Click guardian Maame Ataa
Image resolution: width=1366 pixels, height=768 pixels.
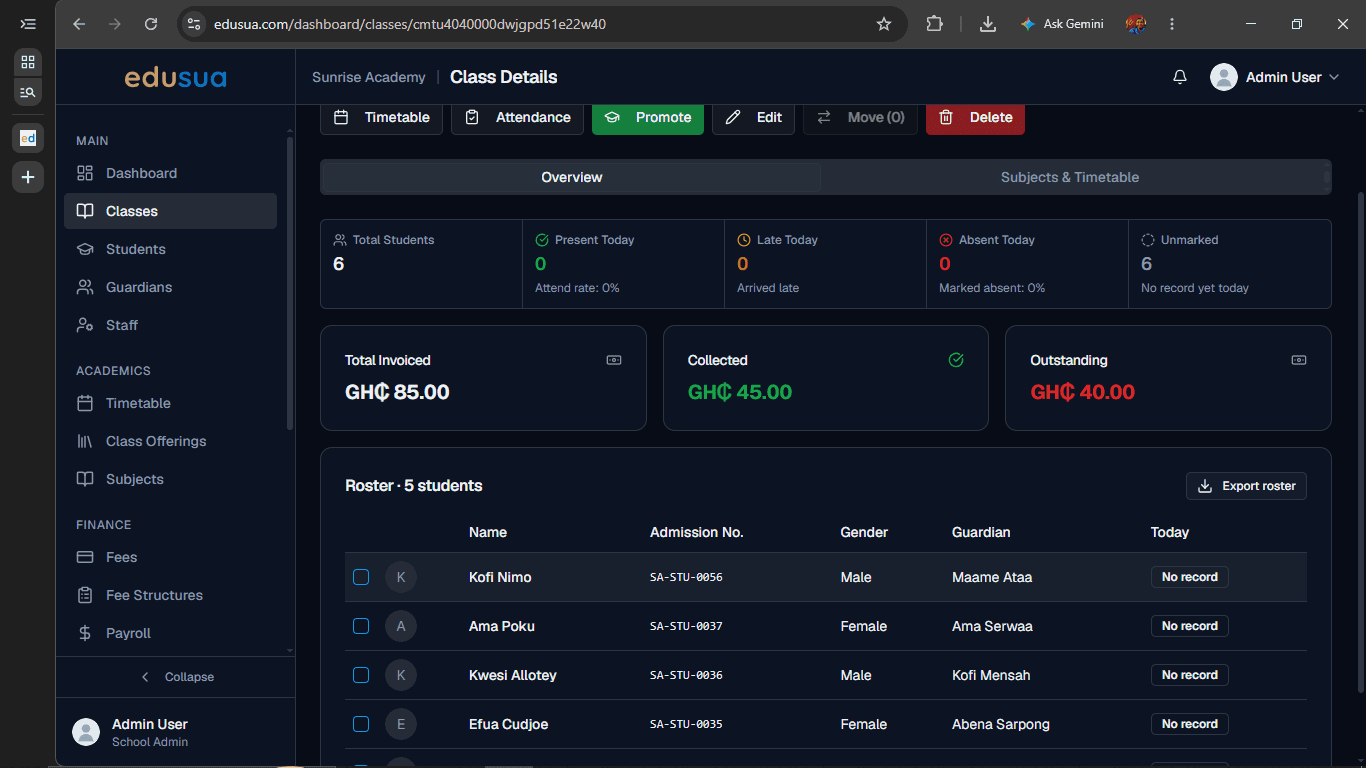coord(992,577)
